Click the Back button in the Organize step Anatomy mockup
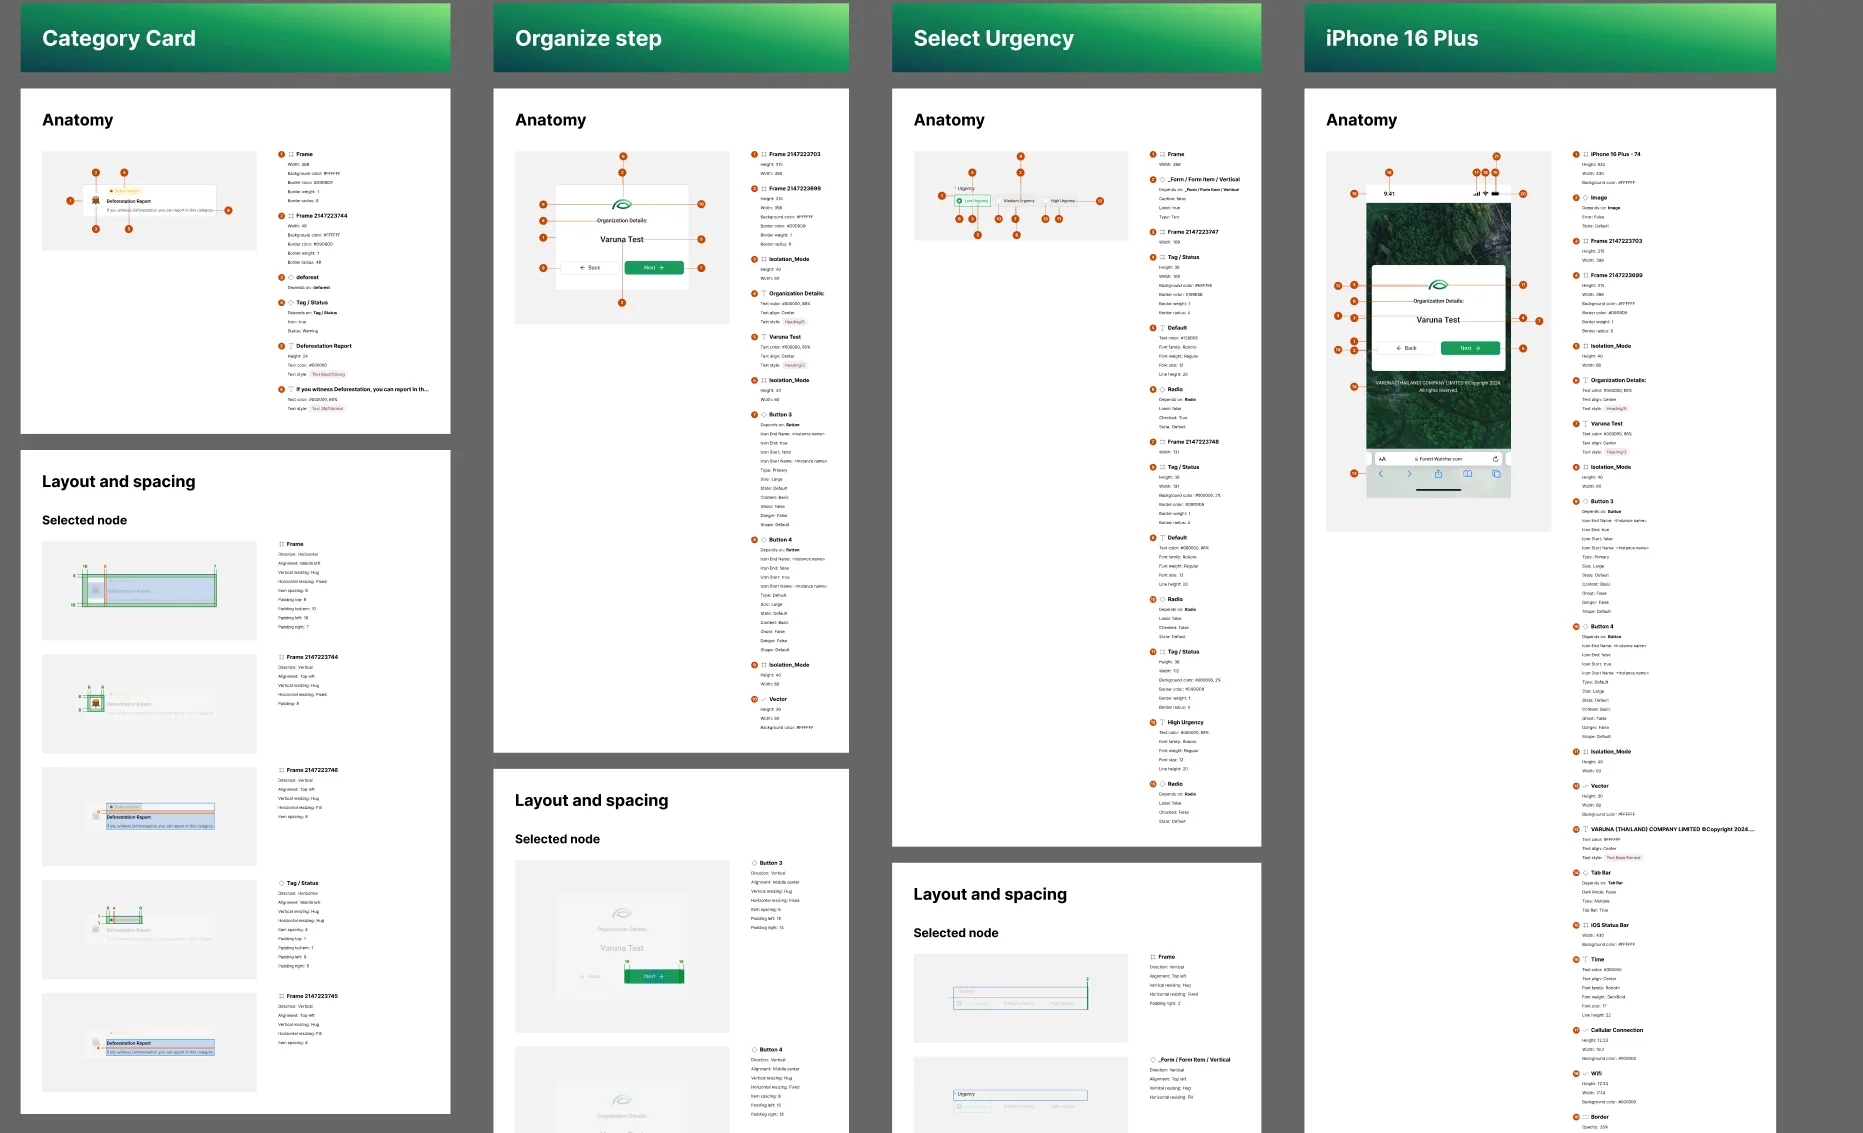Viewport: 1863px width, 1133px height. tap(590, 268)
